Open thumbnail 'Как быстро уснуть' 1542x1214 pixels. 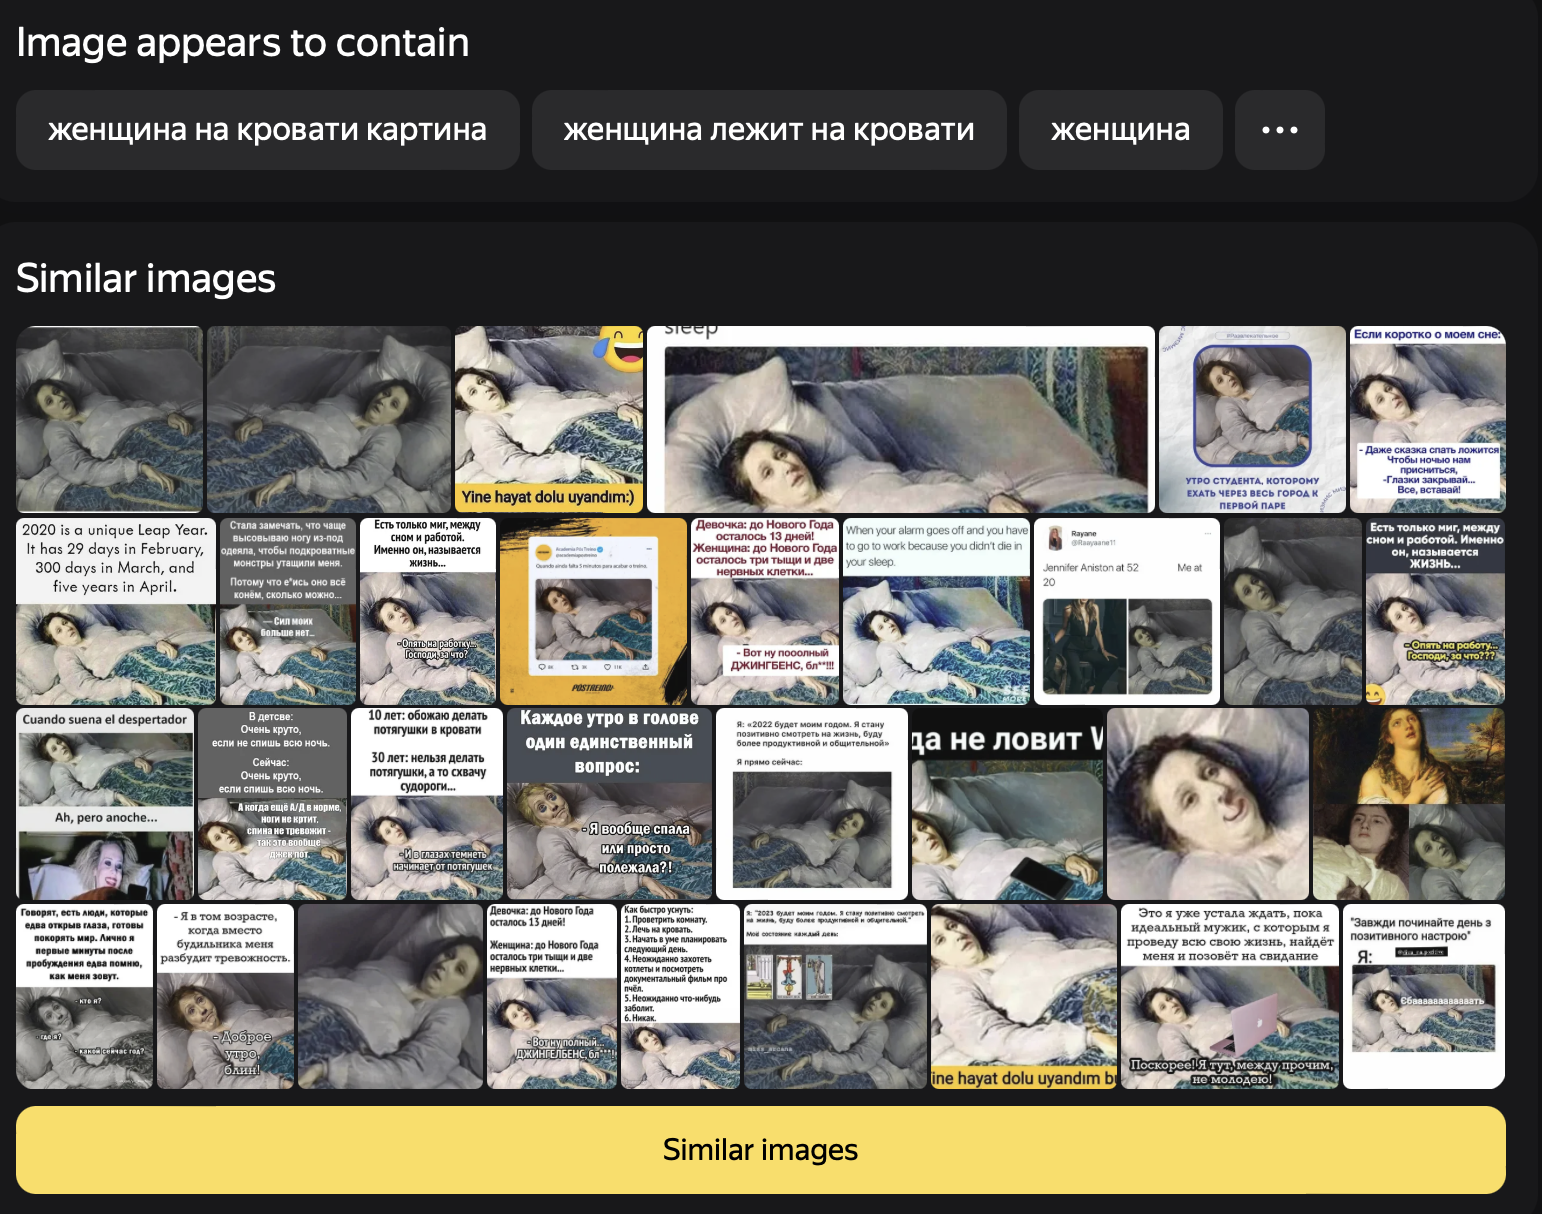click(681, 996)
